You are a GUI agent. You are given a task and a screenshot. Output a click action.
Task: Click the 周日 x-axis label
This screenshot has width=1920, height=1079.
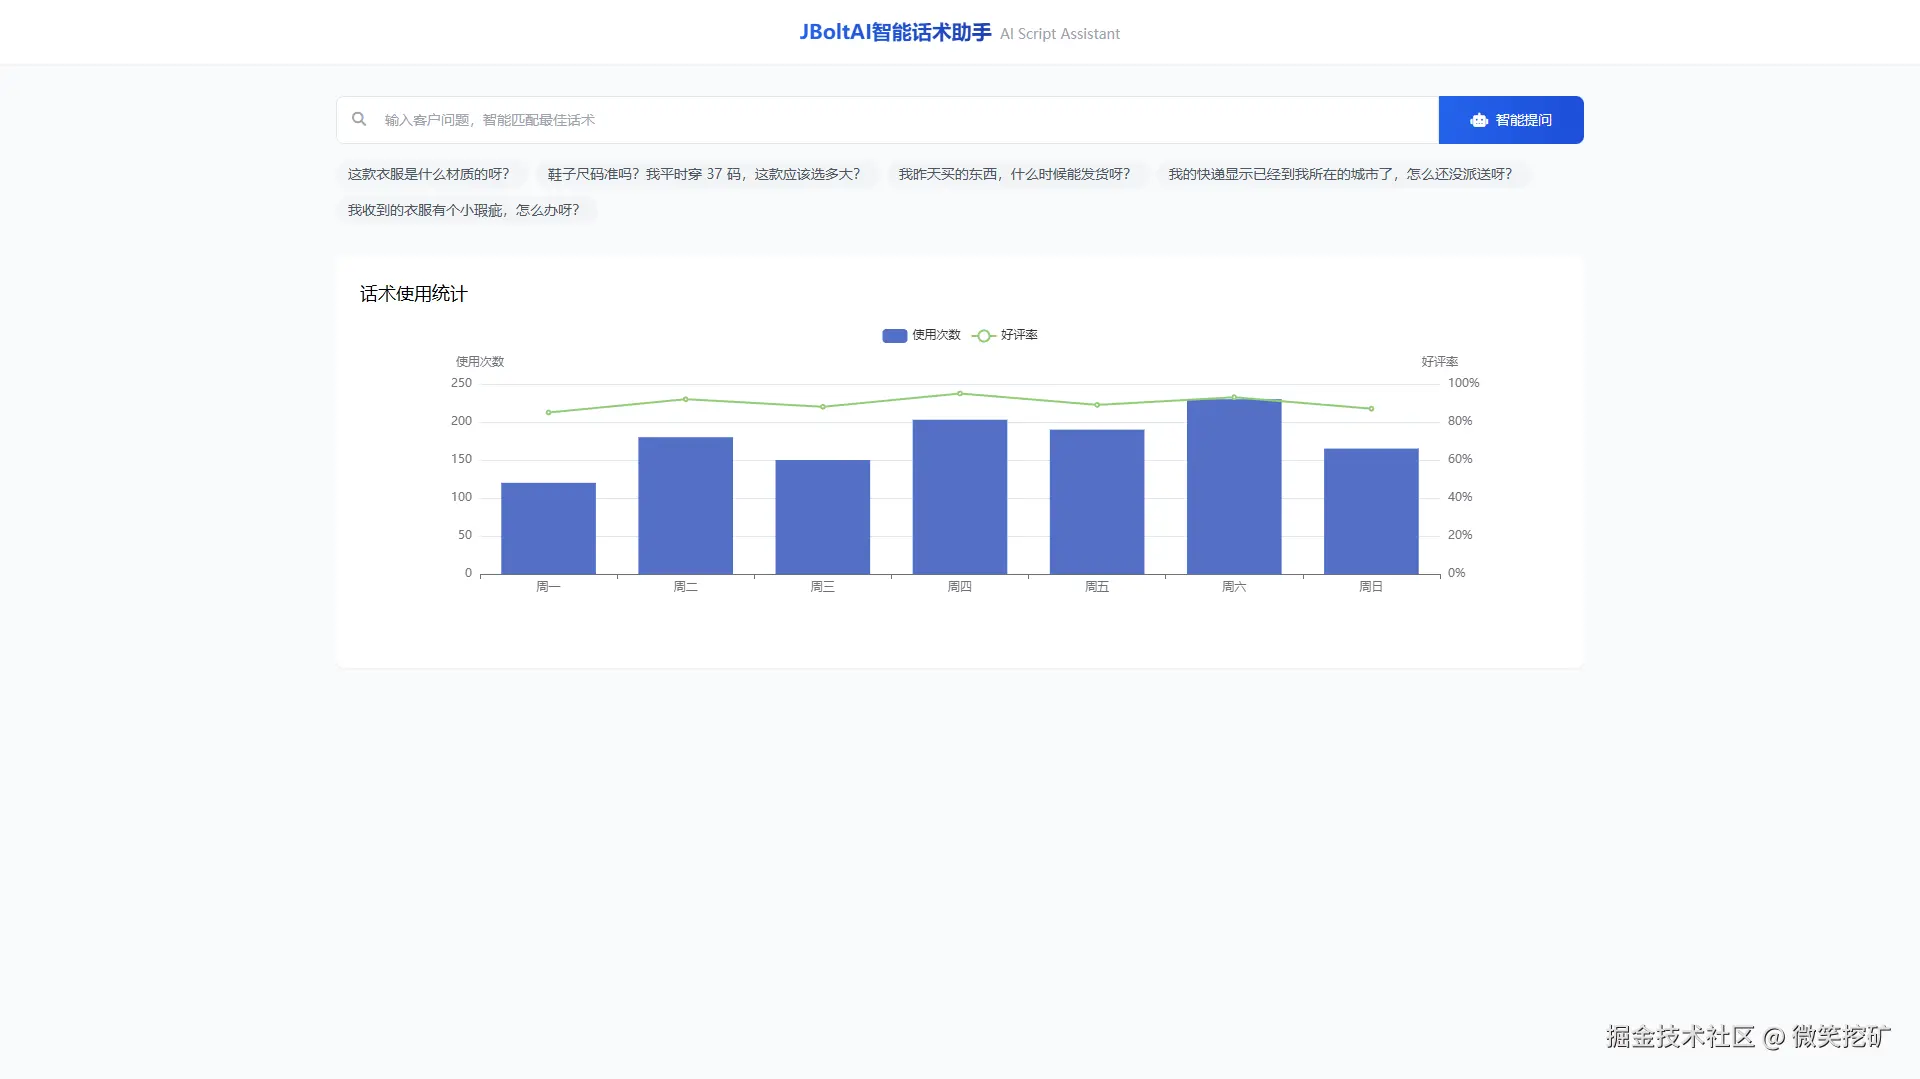(x=1371, y=587)
